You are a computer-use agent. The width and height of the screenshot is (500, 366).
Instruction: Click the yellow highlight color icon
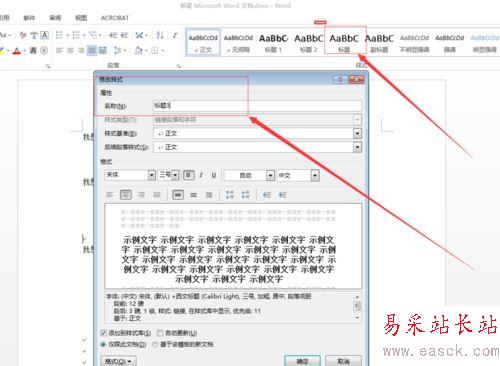coord(2,51)
